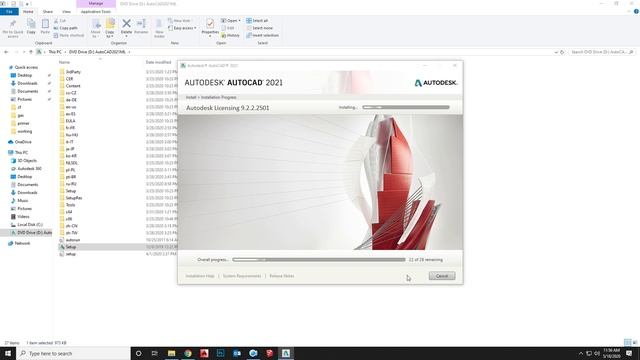This screenshot has width=640, height=360.
Task: Click the Up one level arrow
Action: [31, 52]
